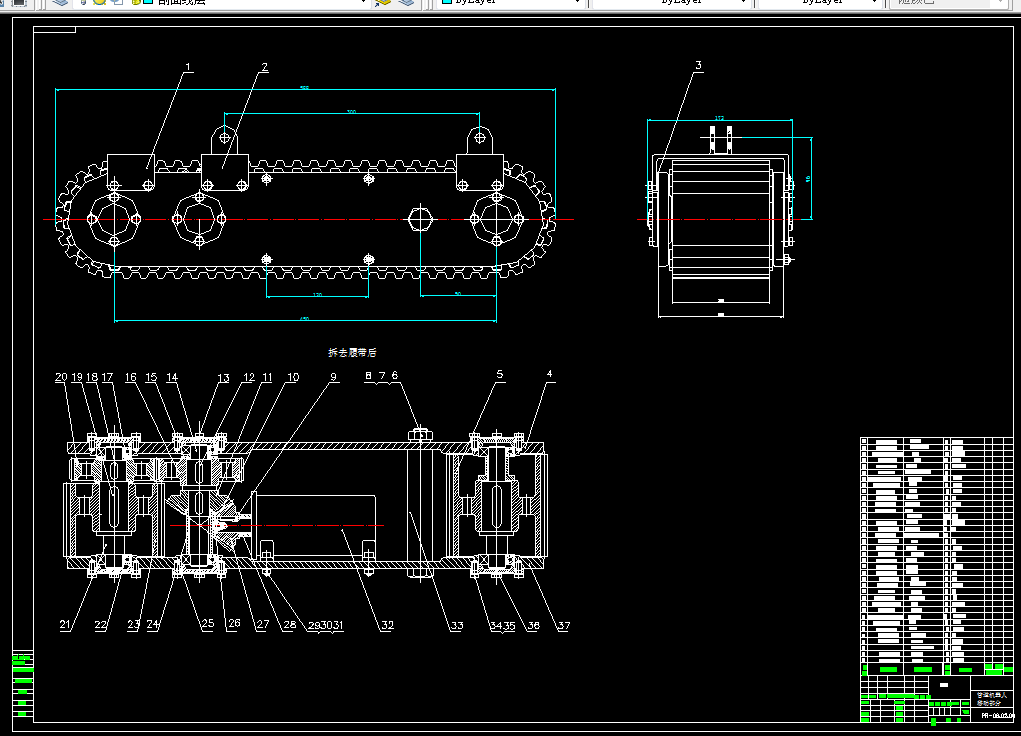Select part callout number 26
Screen dimensions: 1021x736
(x=234, y=623)
